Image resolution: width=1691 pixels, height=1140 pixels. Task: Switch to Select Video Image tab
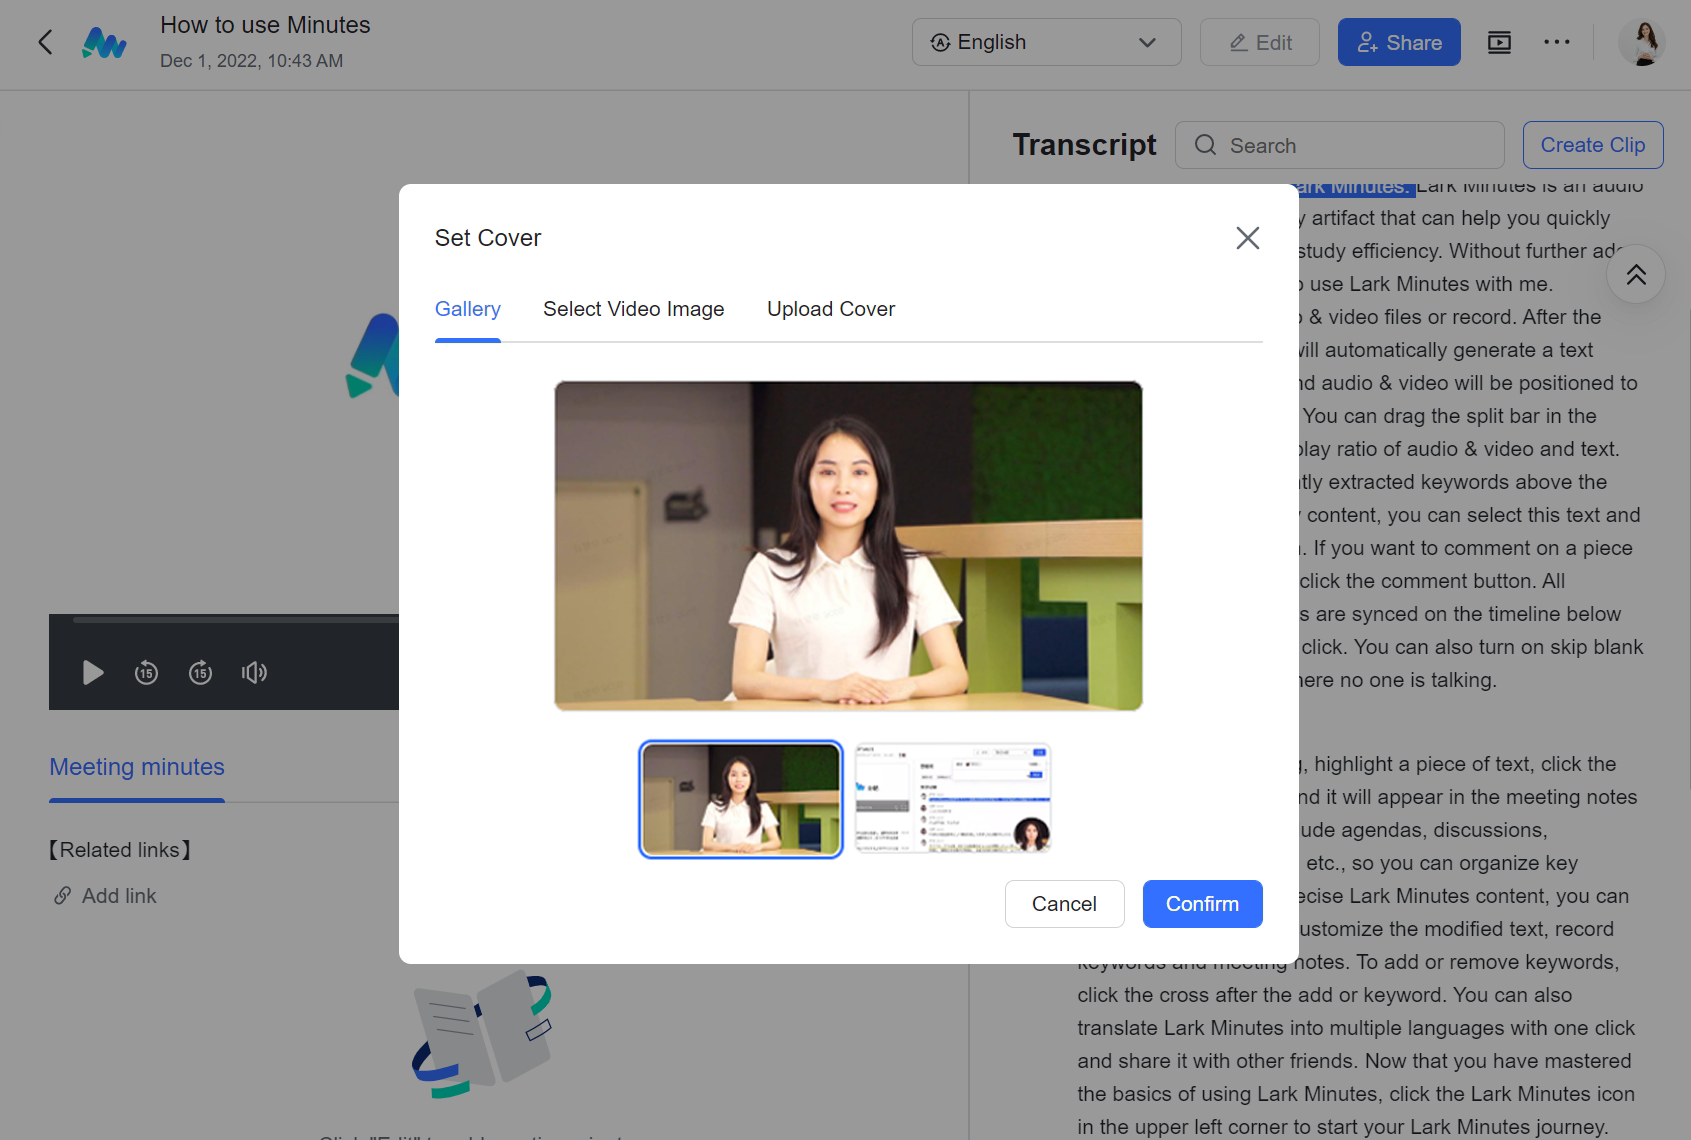click(x=633, y=309)
